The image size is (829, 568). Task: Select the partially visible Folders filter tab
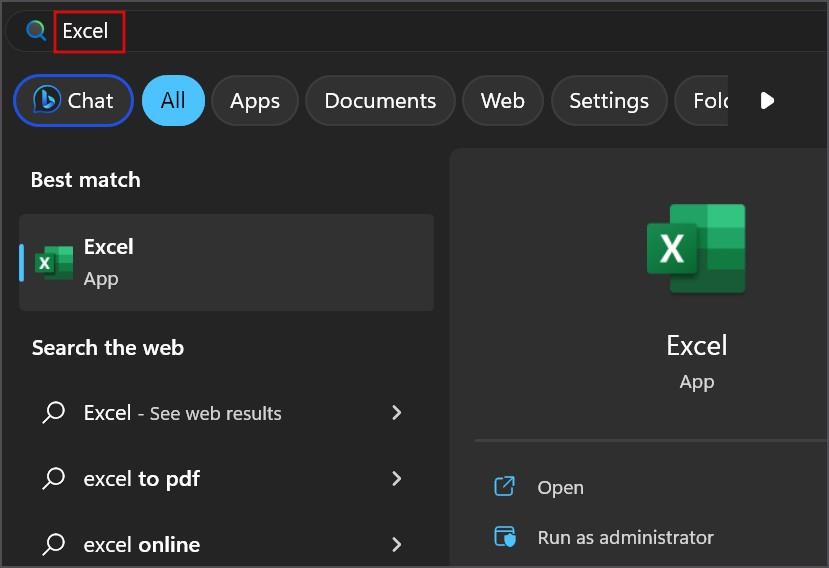click(702, 100)
